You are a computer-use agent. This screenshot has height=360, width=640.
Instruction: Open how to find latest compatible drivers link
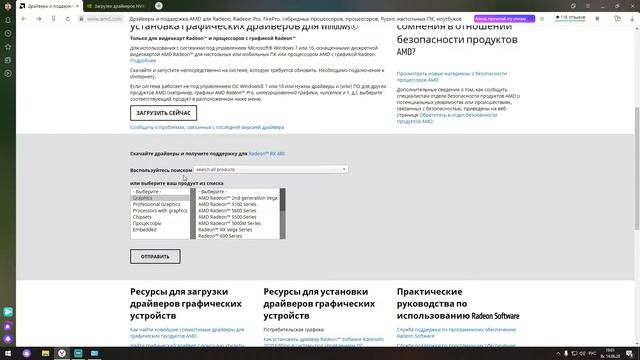(187, 333)
